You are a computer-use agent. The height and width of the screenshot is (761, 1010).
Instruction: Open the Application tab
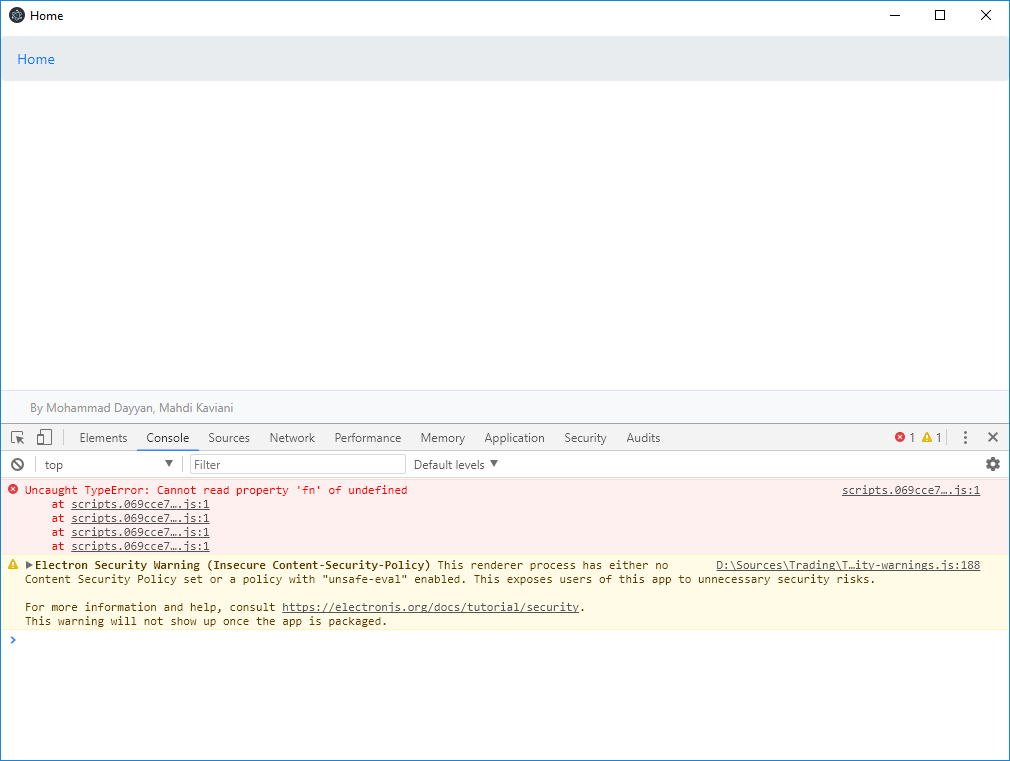point(514,438)
